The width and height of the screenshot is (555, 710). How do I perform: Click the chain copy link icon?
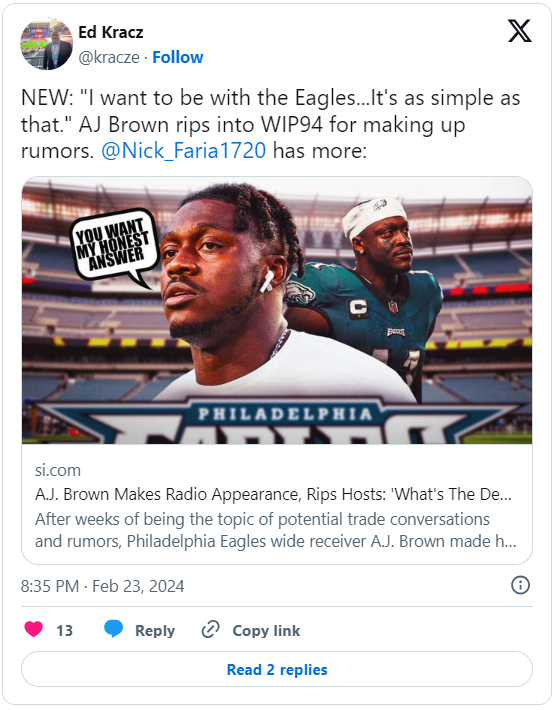point(211,630)
